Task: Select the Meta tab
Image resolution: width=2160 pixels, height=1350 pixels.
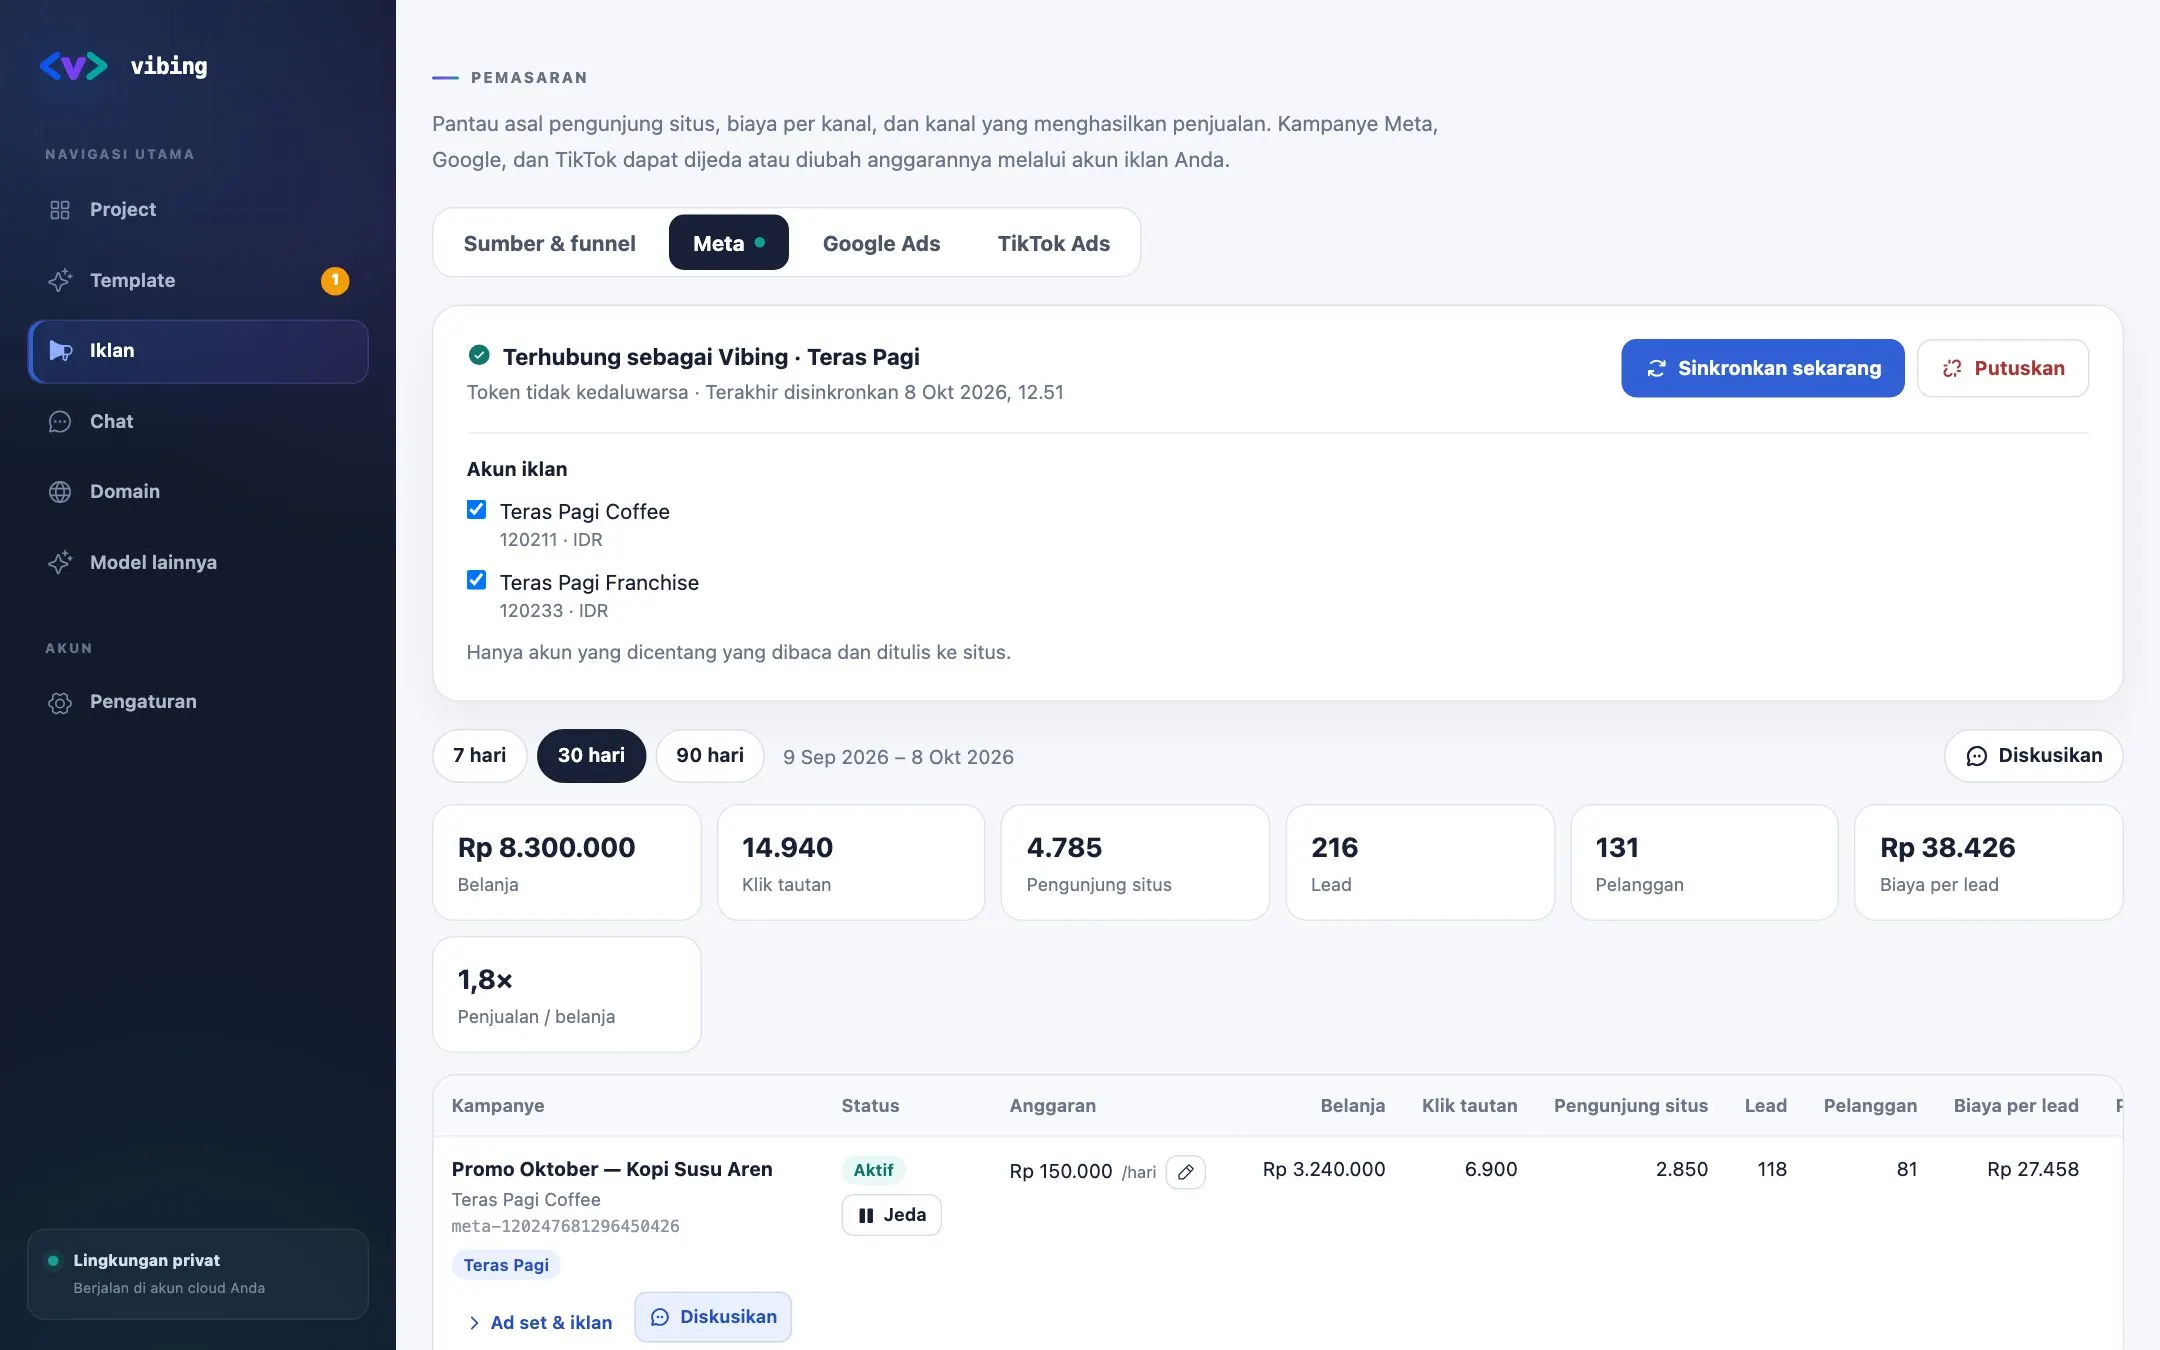Action: click(728, 243)
